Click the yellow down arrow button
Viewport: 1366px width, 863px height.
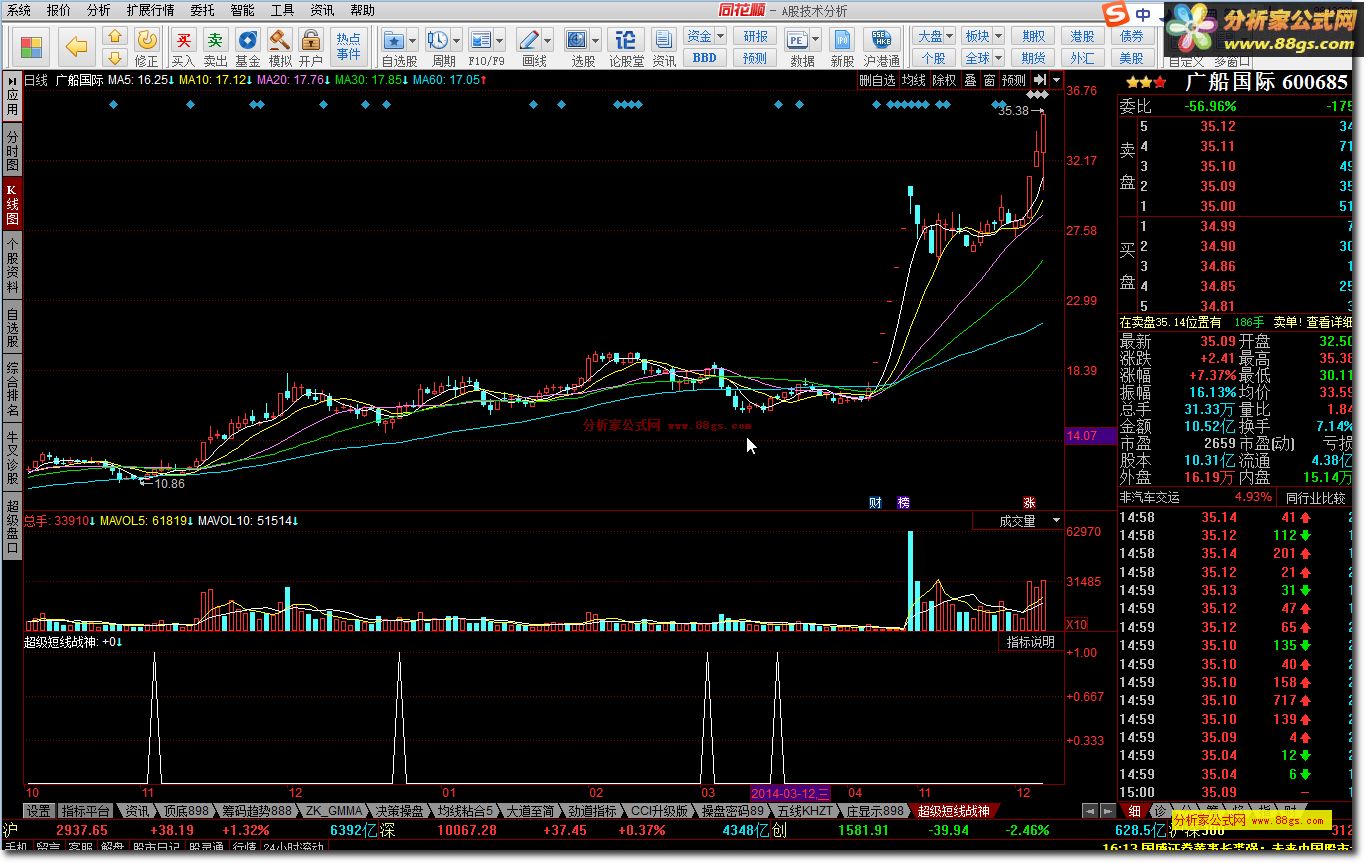pyautogui.click(x=115, y=58)
